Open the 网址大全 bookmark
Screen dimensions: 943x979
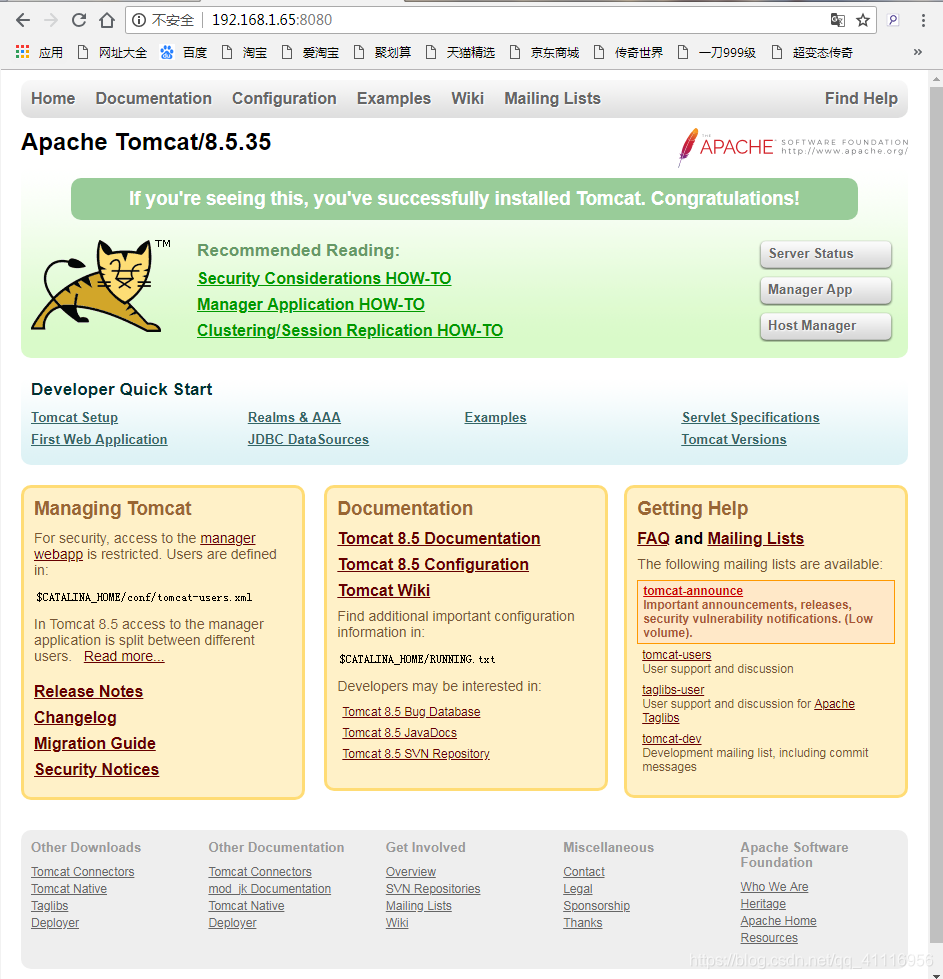(x=112, y=52)
